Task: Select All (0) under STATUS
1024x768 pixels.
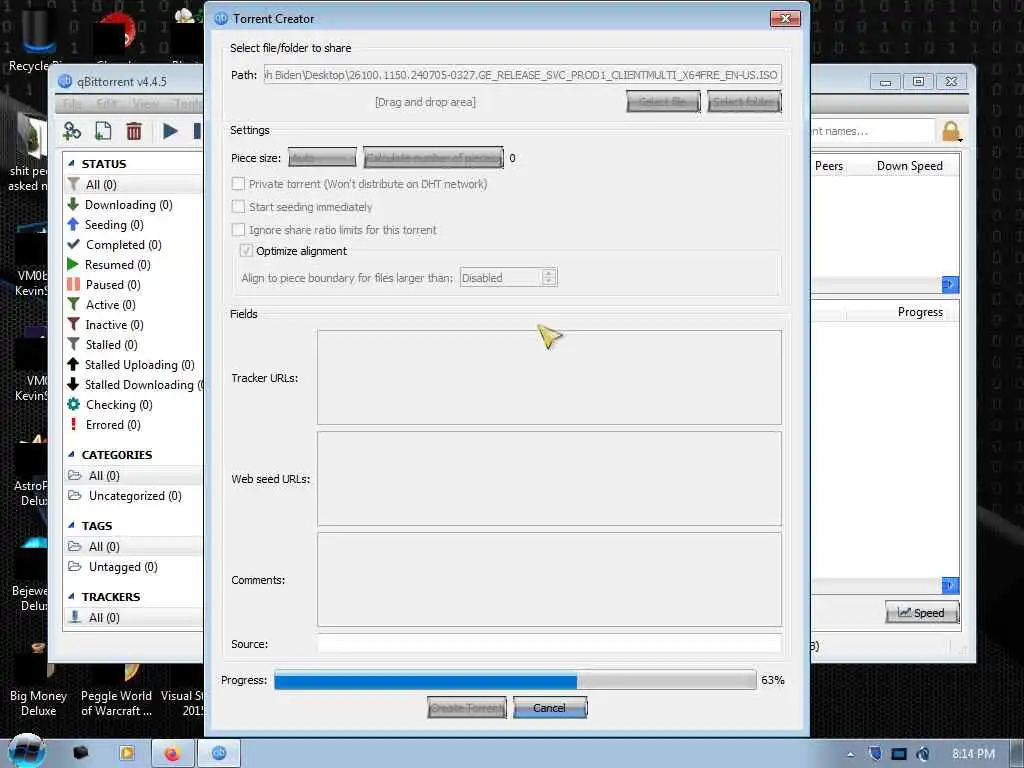Action: click(x=101, y=185)
